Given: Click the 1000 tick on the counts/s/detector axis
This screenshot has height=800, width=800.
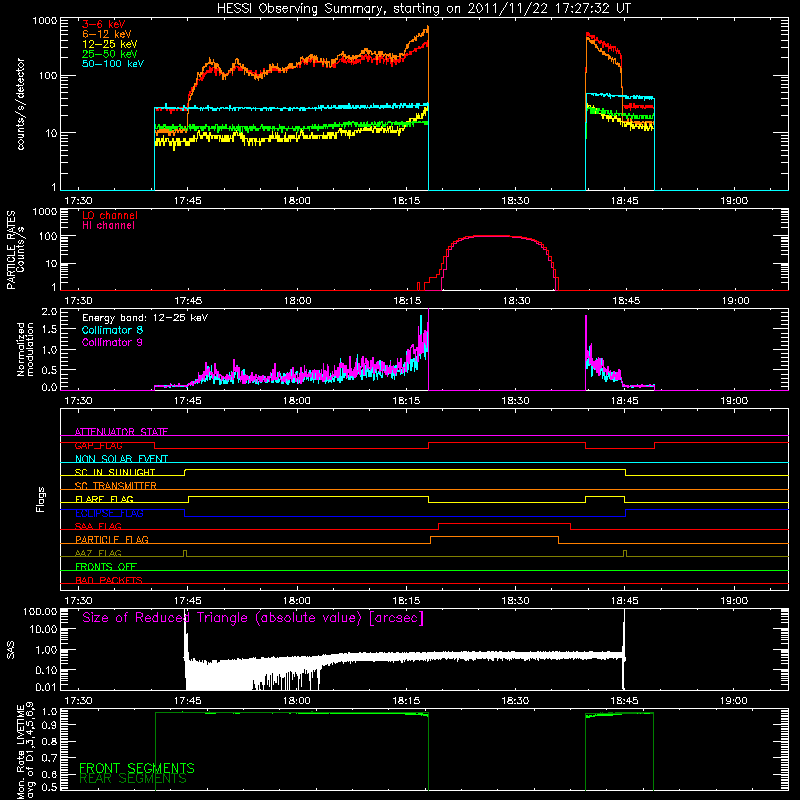Looking at the screenshot, I should coord(45,21).
